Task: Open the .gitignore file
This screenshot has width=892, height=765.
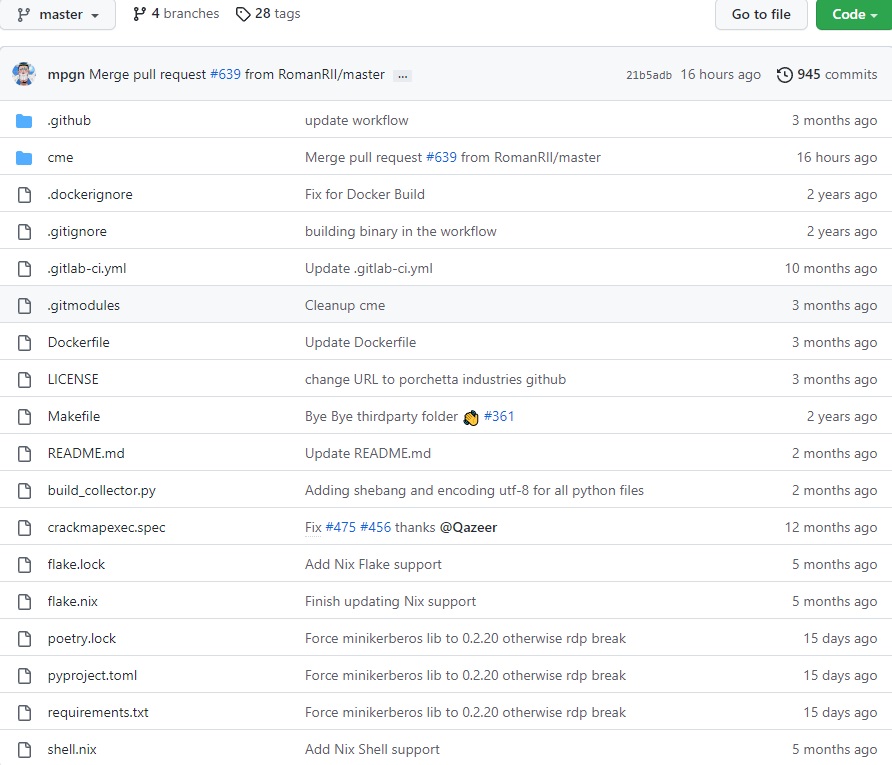Action: click(77, 231)
